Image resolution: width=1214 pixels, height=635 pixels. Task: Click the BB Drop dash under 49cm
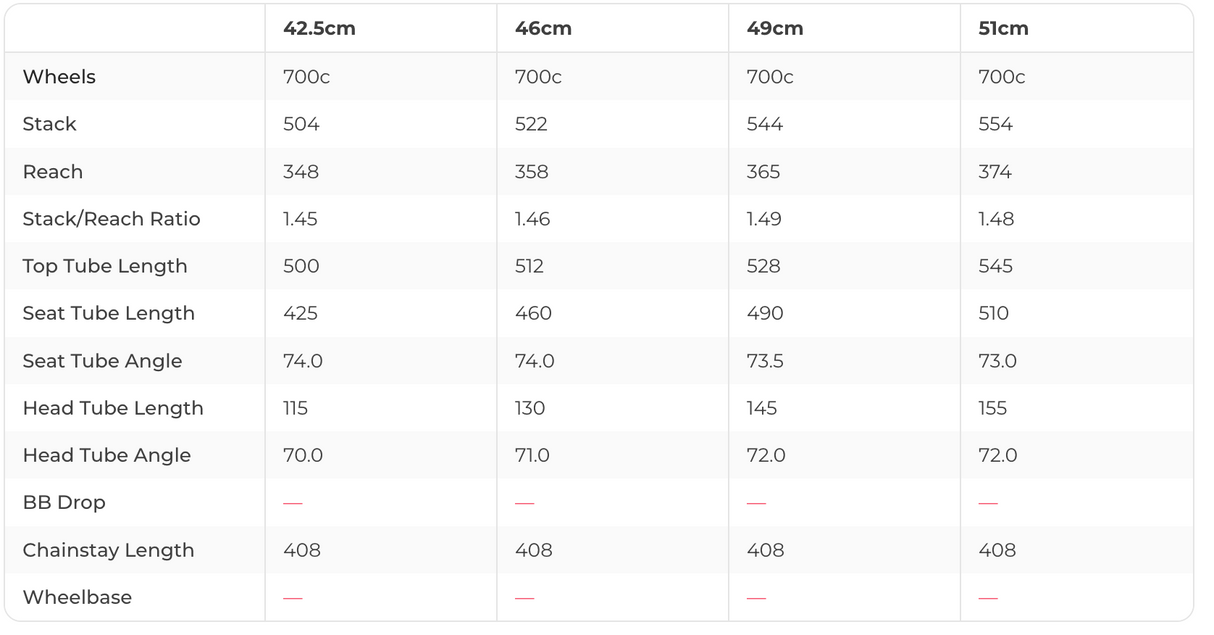[757, 503]
